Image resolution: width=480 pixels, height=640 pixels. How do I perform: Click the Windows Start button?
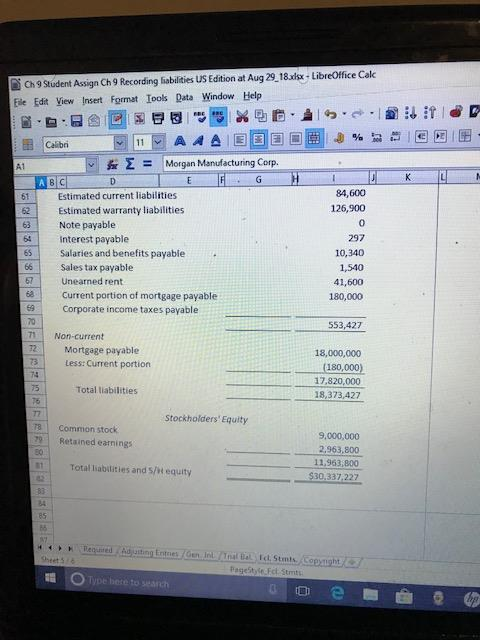(51, 578)
